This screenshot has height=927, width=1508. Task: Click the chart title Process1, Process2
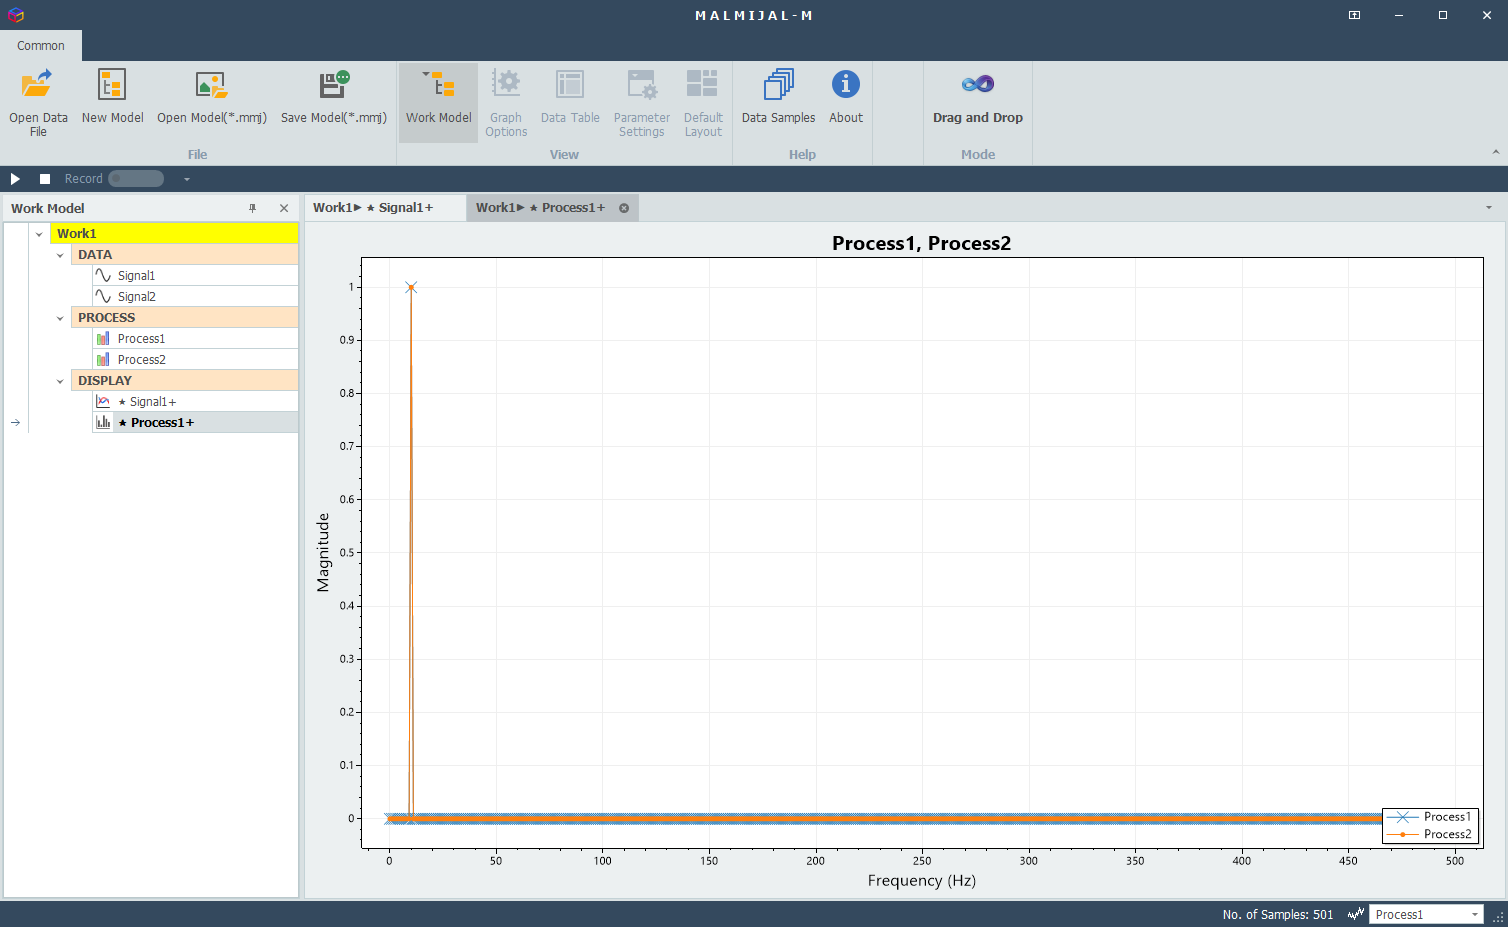click(921, 244)
